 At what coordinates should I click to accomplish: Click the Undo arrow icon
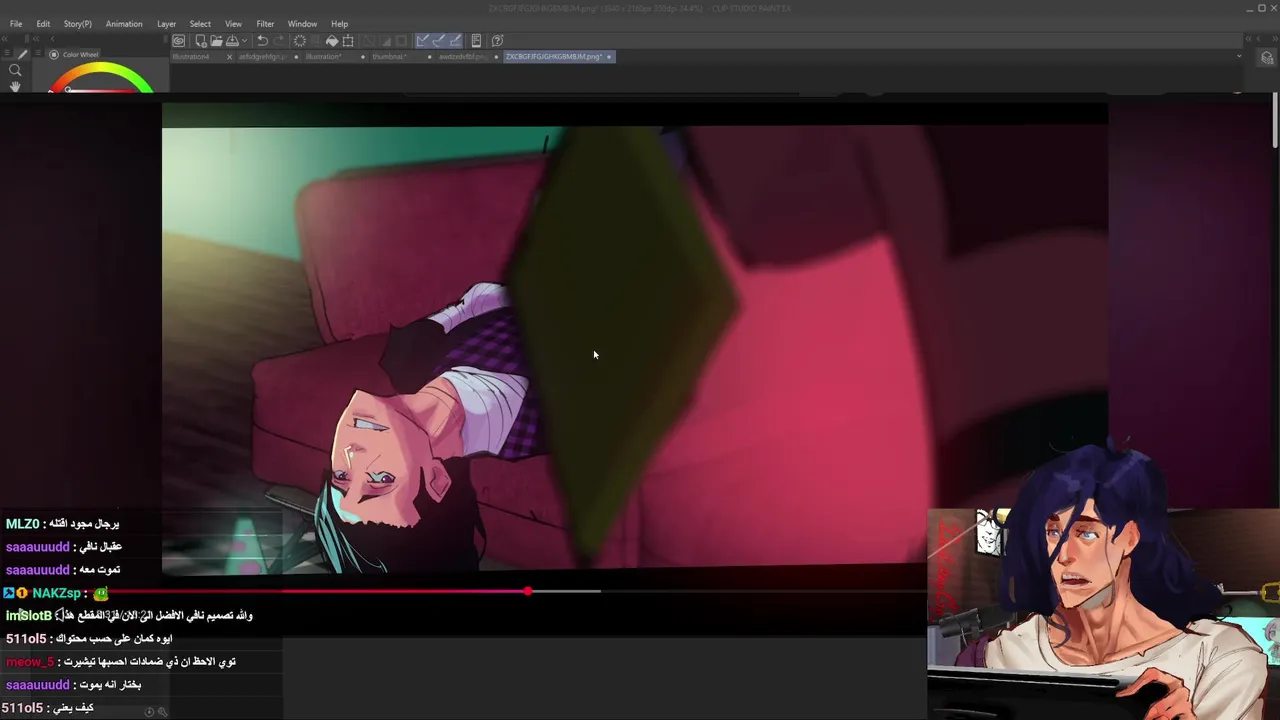pyautogui.click(x=262, y=41)
